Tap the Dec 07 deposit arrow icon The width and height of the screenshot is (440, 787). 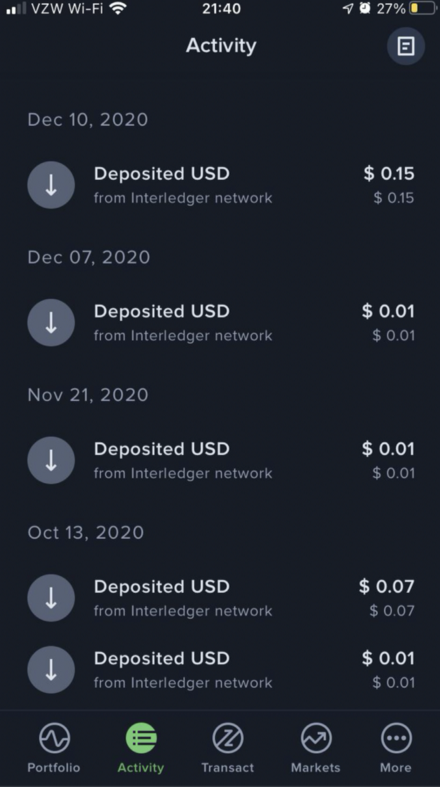(51, 322)
